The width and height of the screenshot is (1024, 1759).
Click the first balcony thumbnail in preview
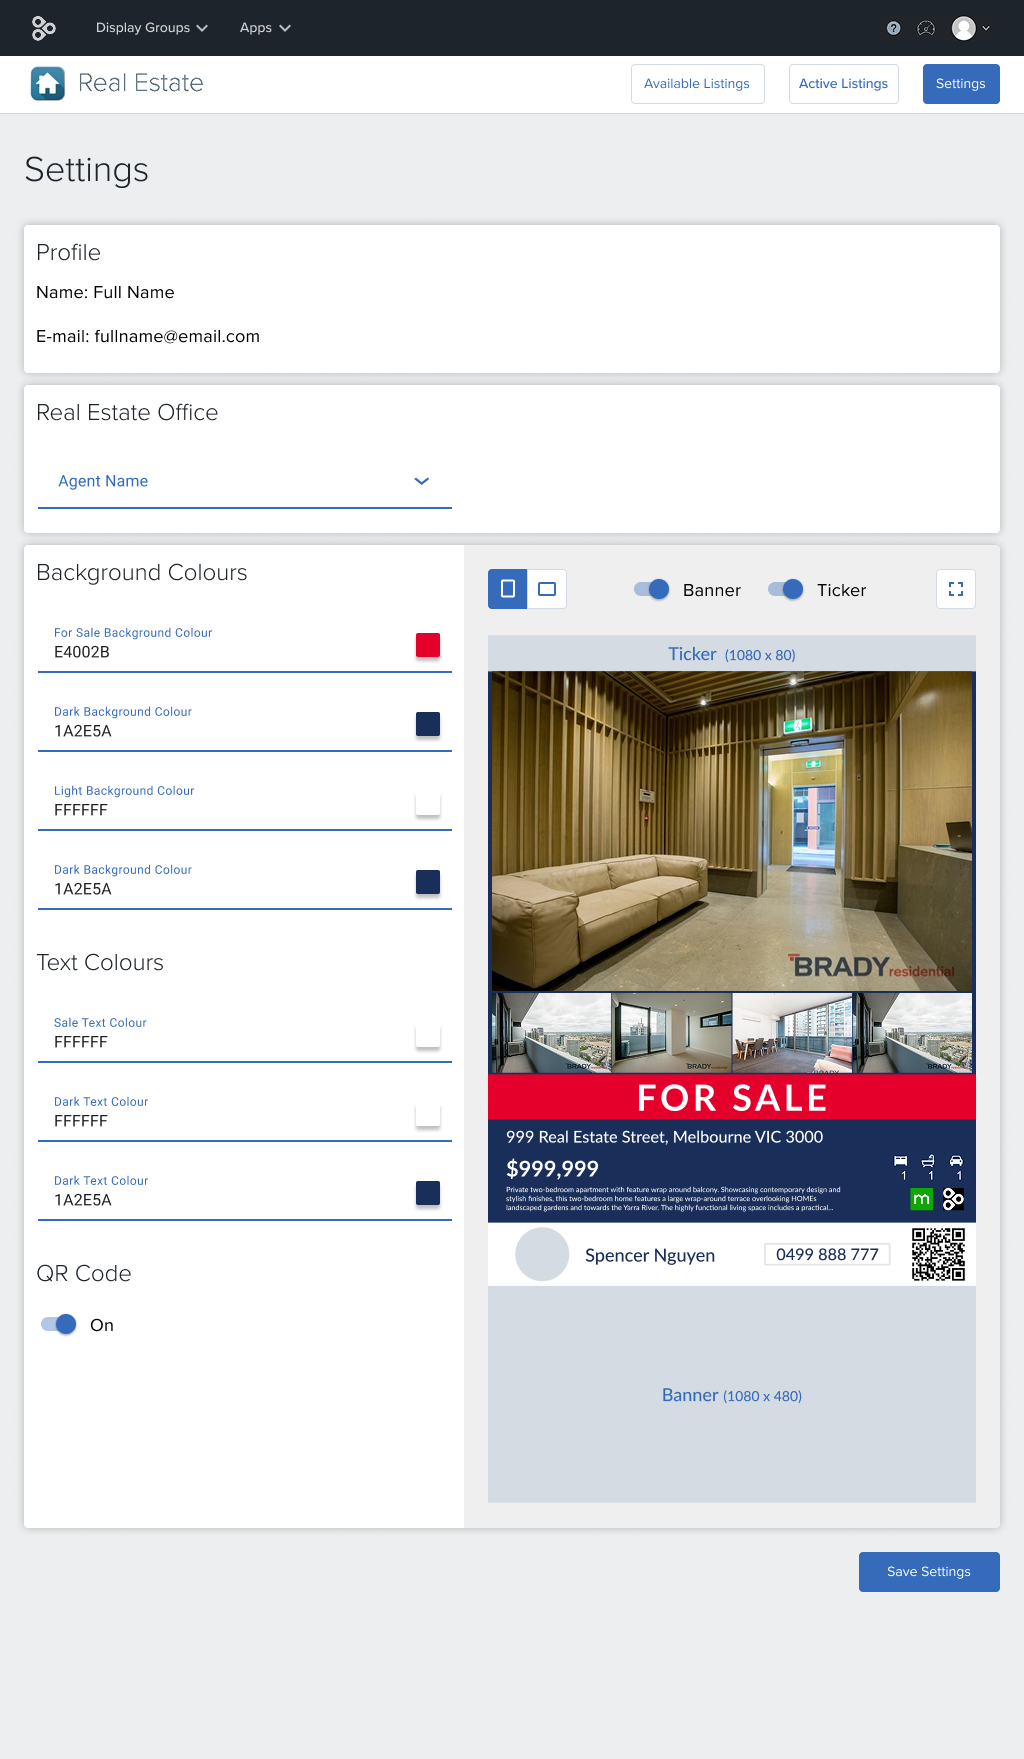(551, 1033)
